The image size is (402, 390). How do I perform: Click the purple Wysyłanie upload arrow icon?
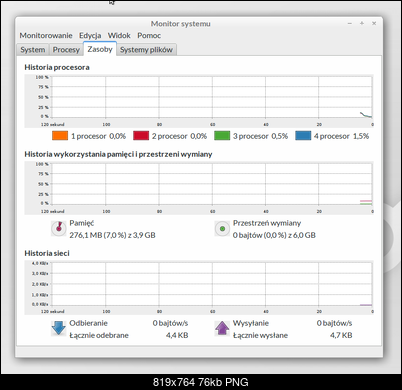(x=222, y=328)
